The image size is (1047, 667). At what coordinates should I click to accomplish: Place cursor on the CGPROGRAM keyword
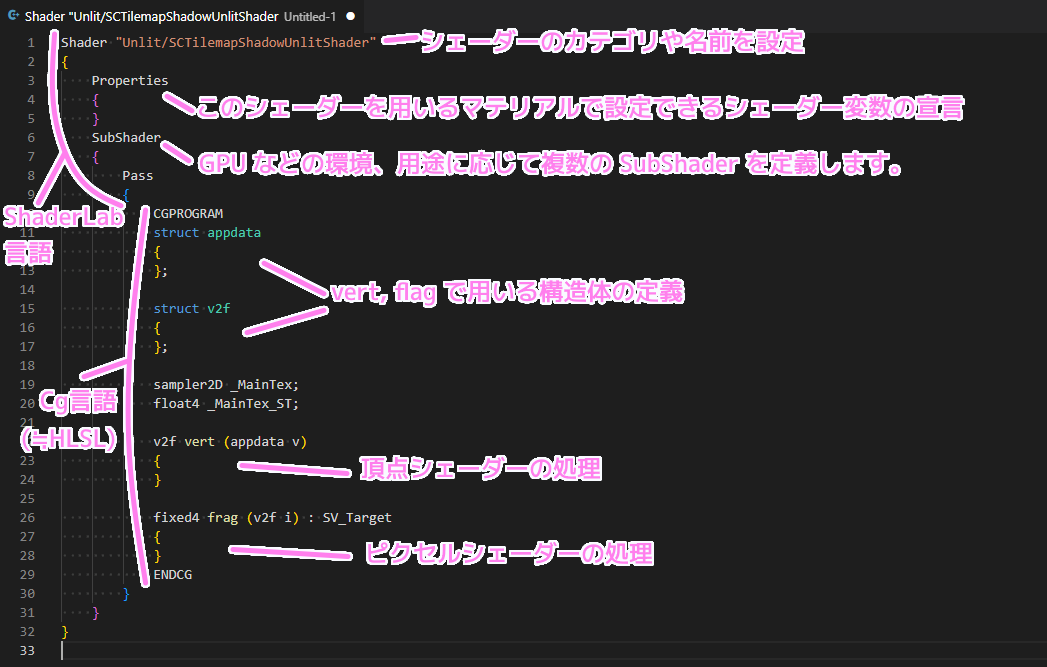pyautogui.click(x=187, y=213)
